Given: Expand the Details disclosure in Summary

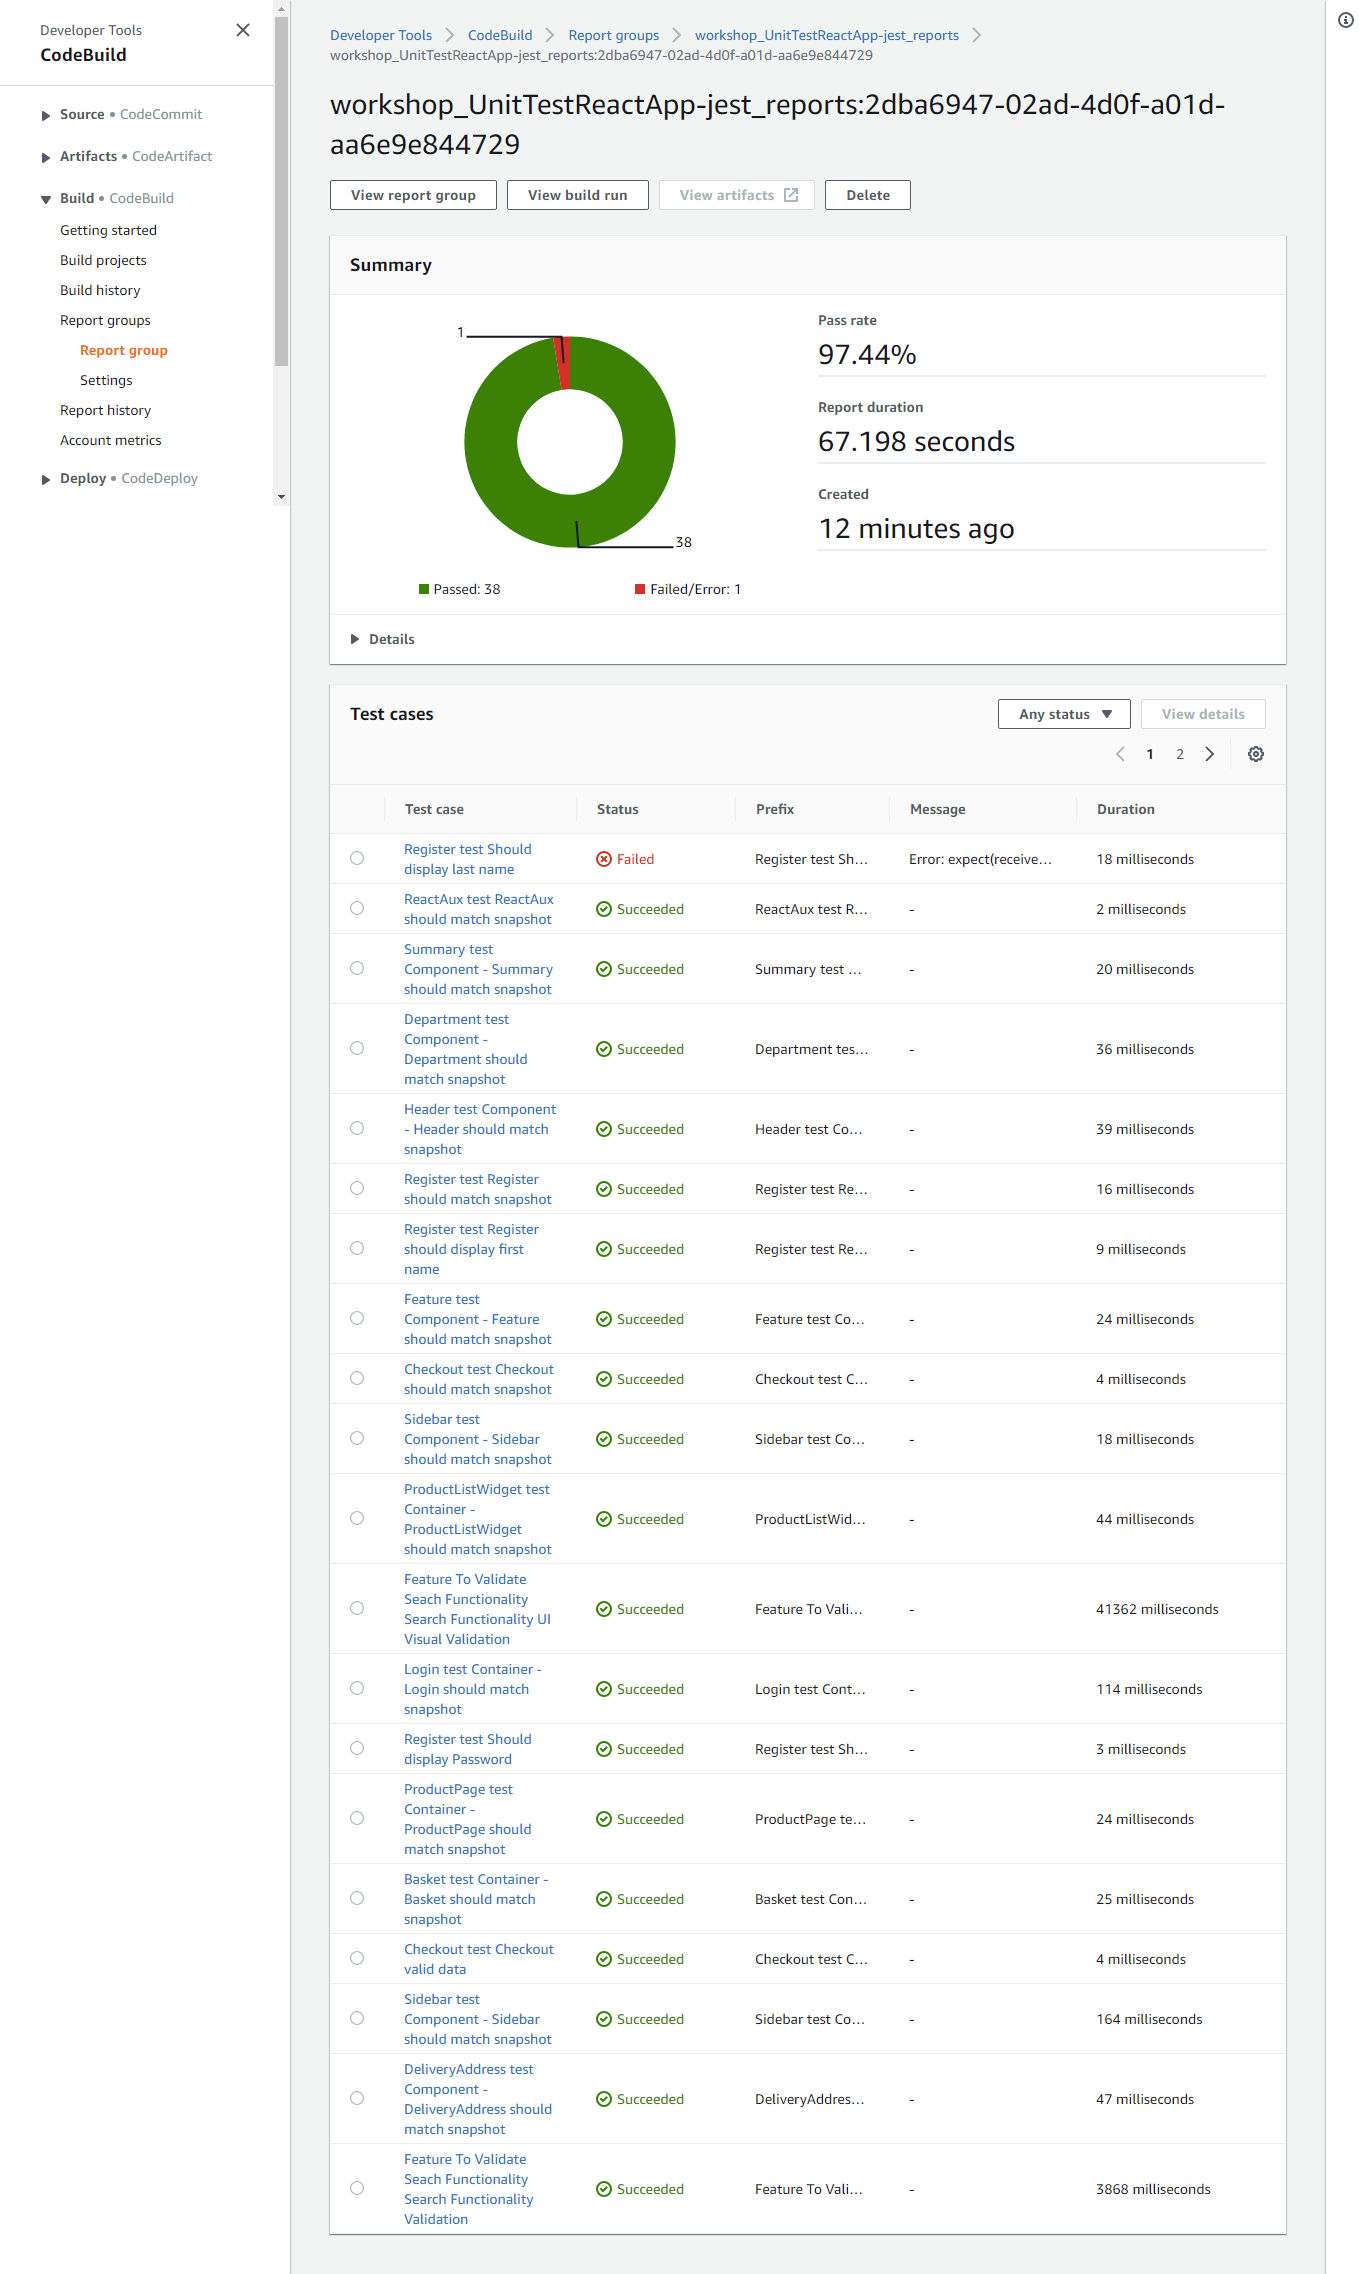Looking at the screenshot, I should click(382, 639).
